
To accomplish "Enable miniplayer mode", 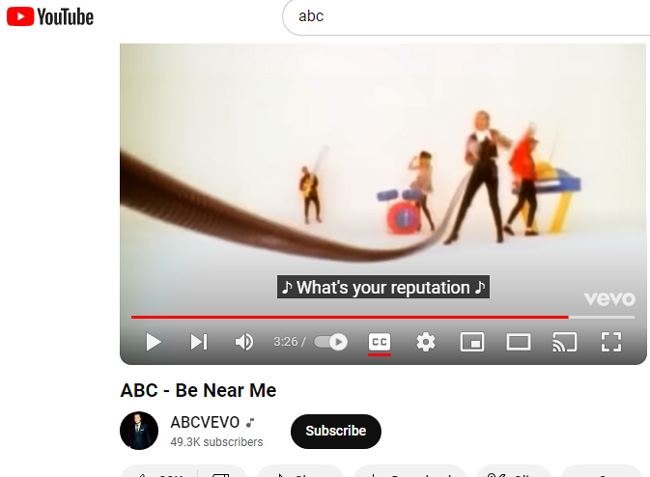I will point(472,342).
